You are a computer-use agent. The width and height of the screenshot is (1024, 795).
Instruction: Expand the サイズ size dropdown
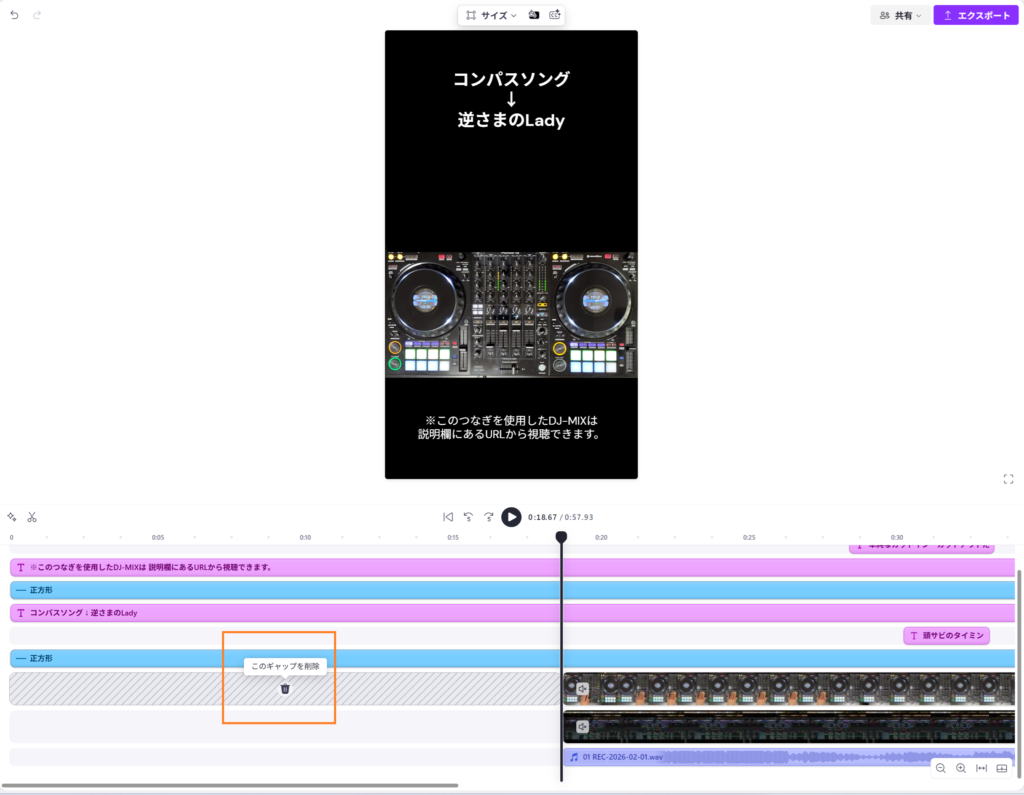[492, 16]
